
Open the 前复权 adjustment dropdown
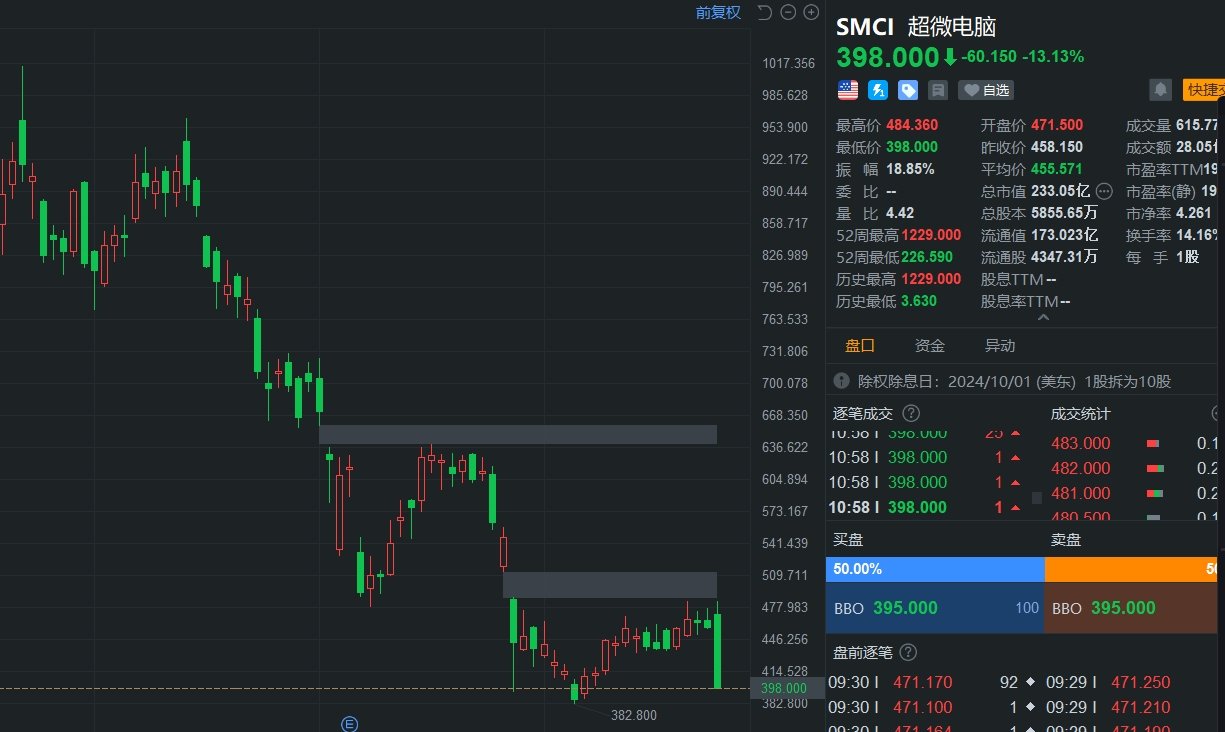coord(717,12)
